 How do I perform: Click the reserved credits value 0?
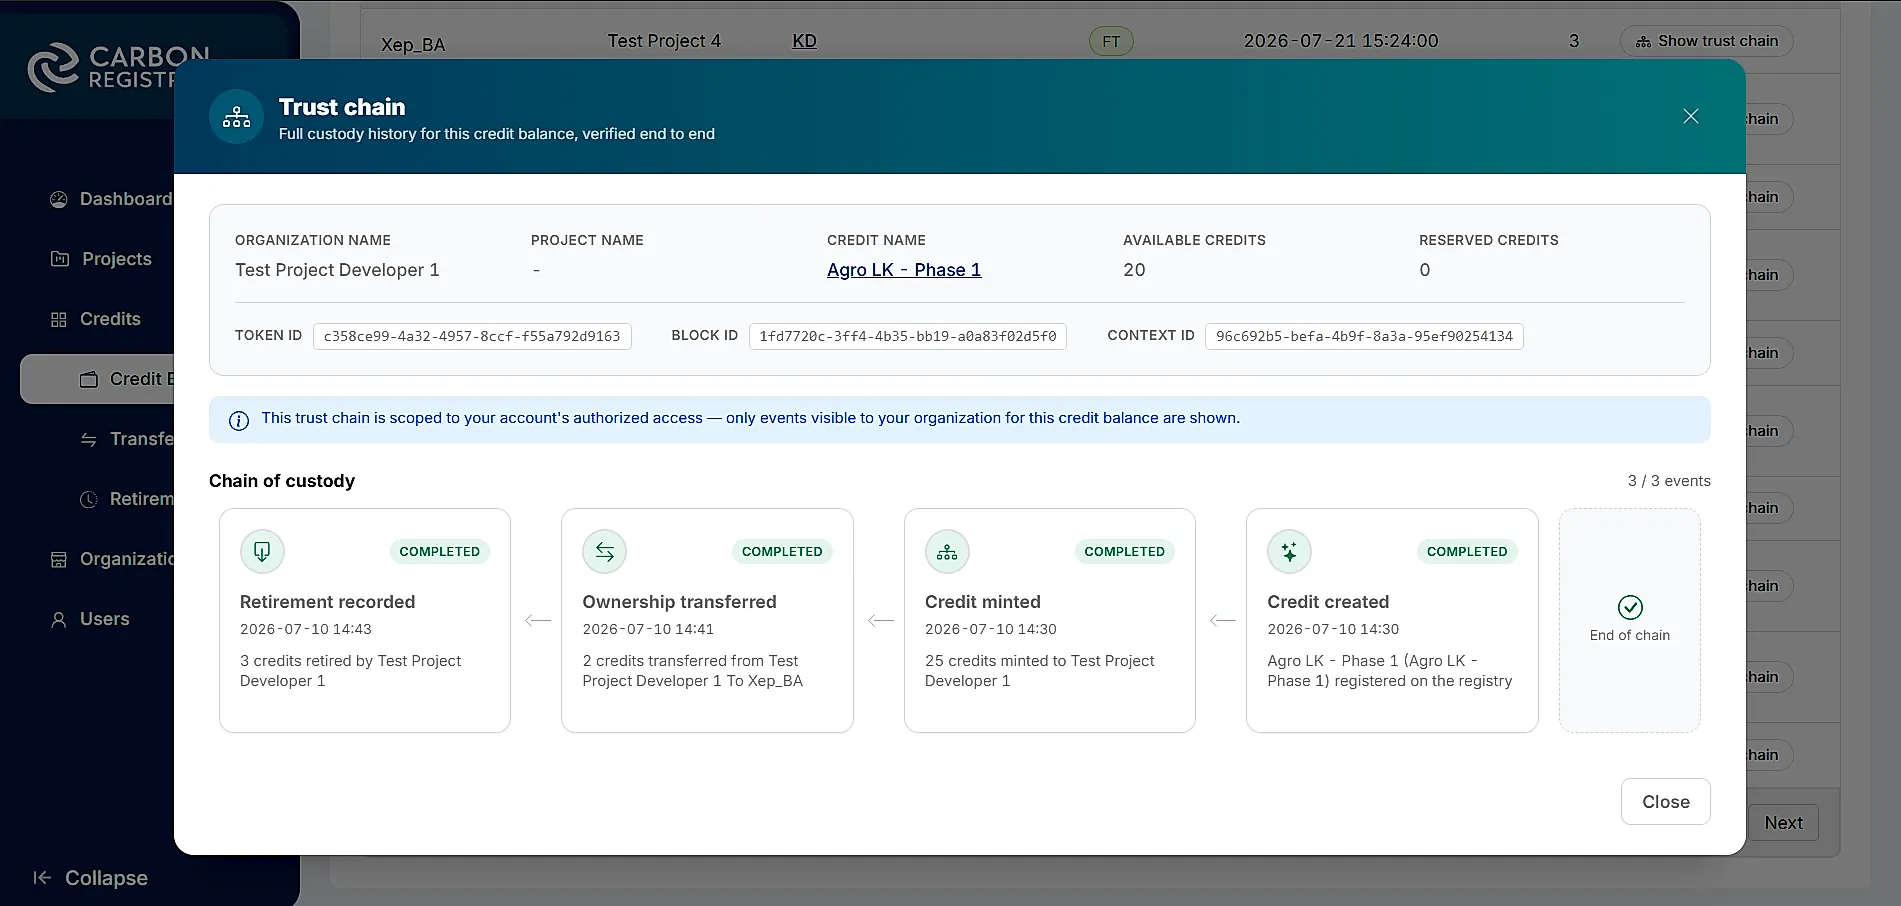(x=1424, y=270)
